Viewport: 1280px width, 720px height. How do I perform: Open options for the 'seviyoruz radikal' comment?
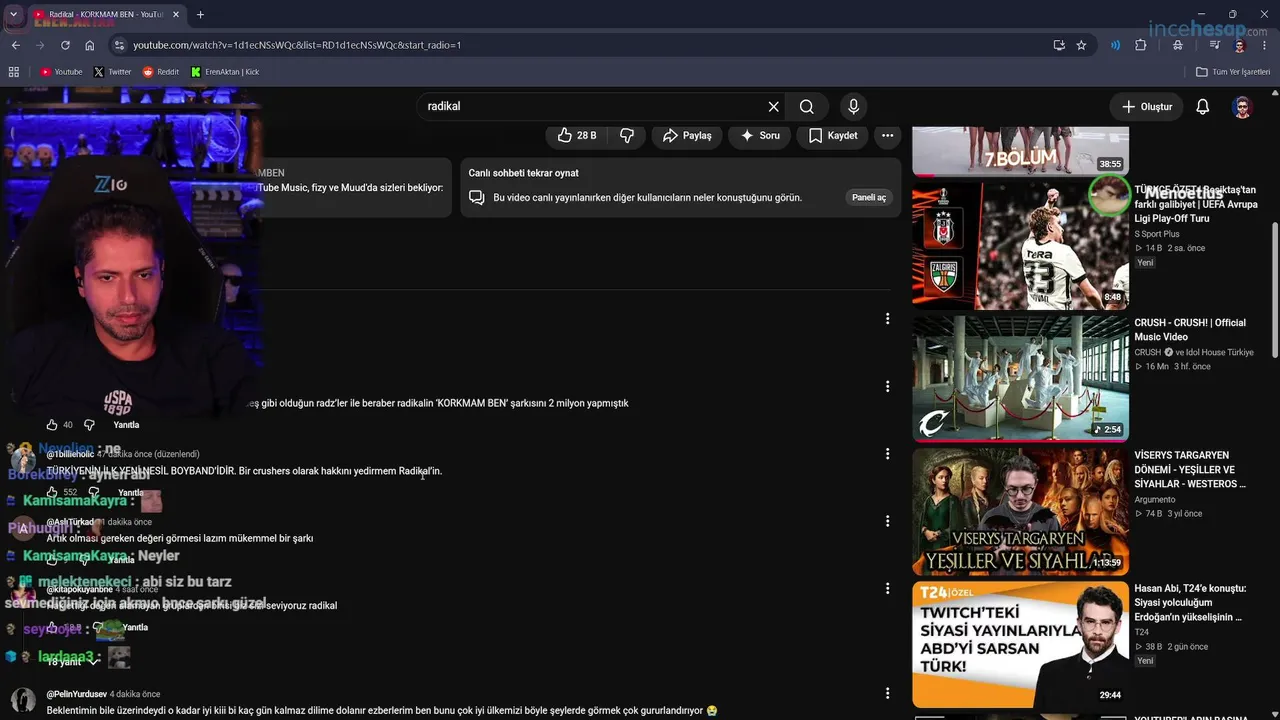887,589
